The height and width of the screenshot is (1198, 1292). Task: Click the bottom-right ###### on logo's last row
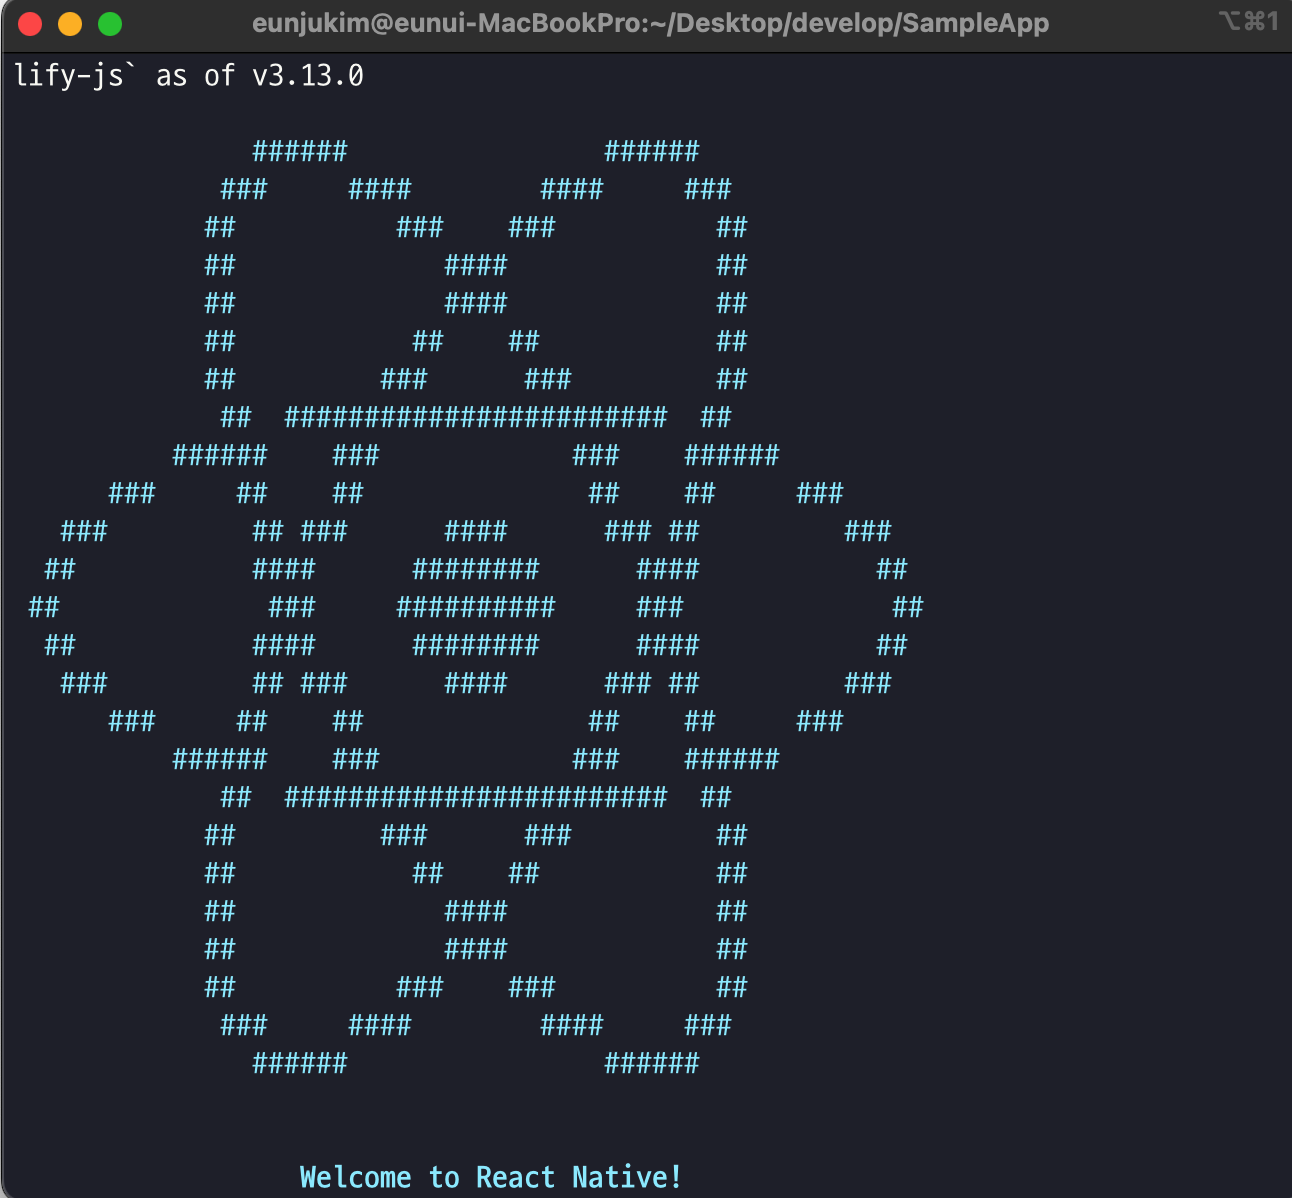(x=652, y=1063)
